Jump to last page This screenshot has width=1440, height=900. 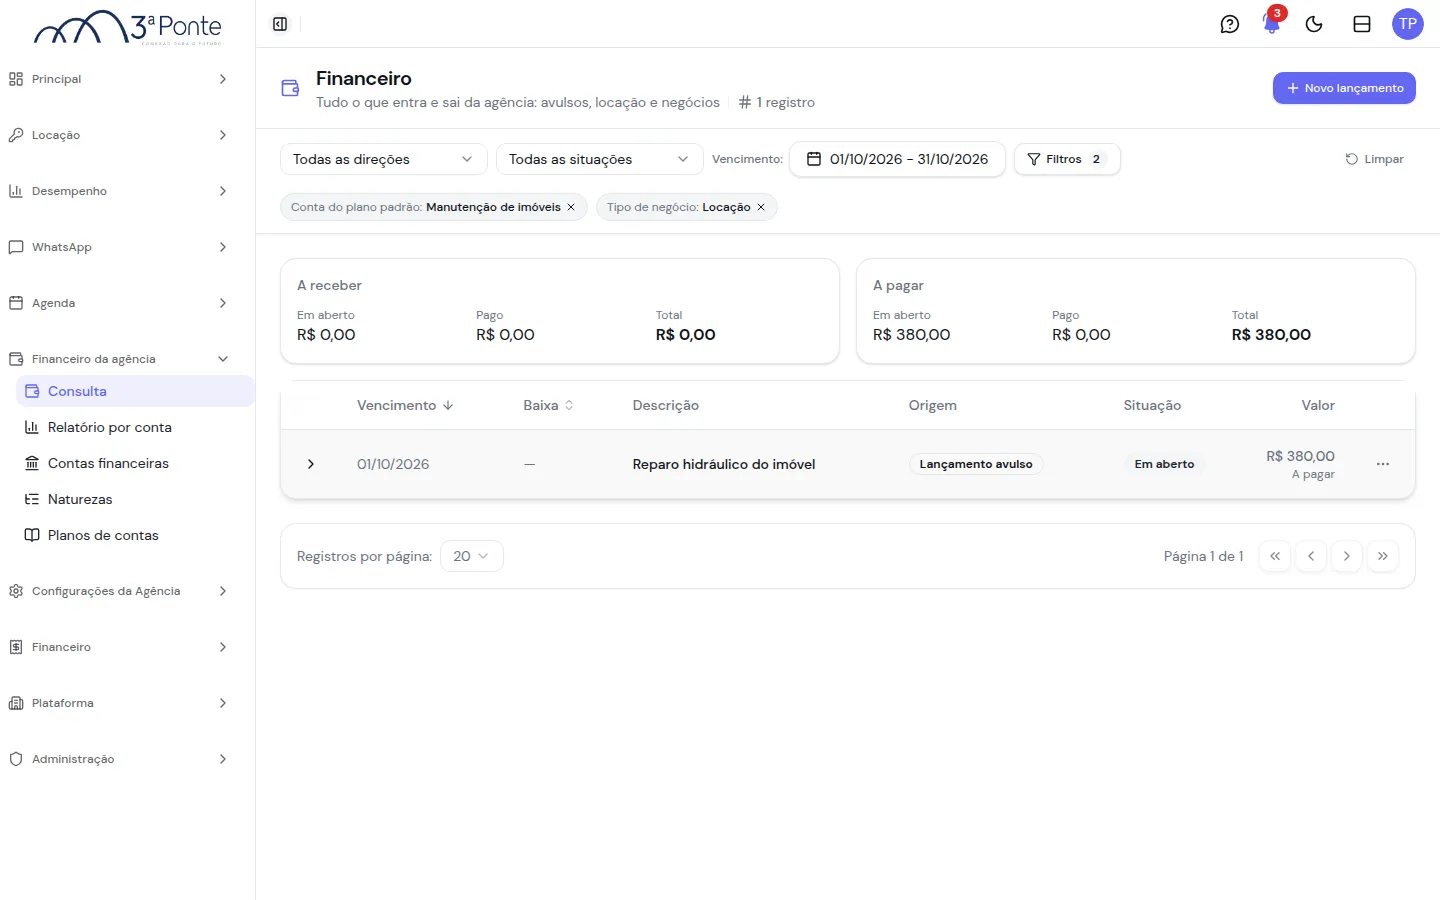click(1383, 556)
